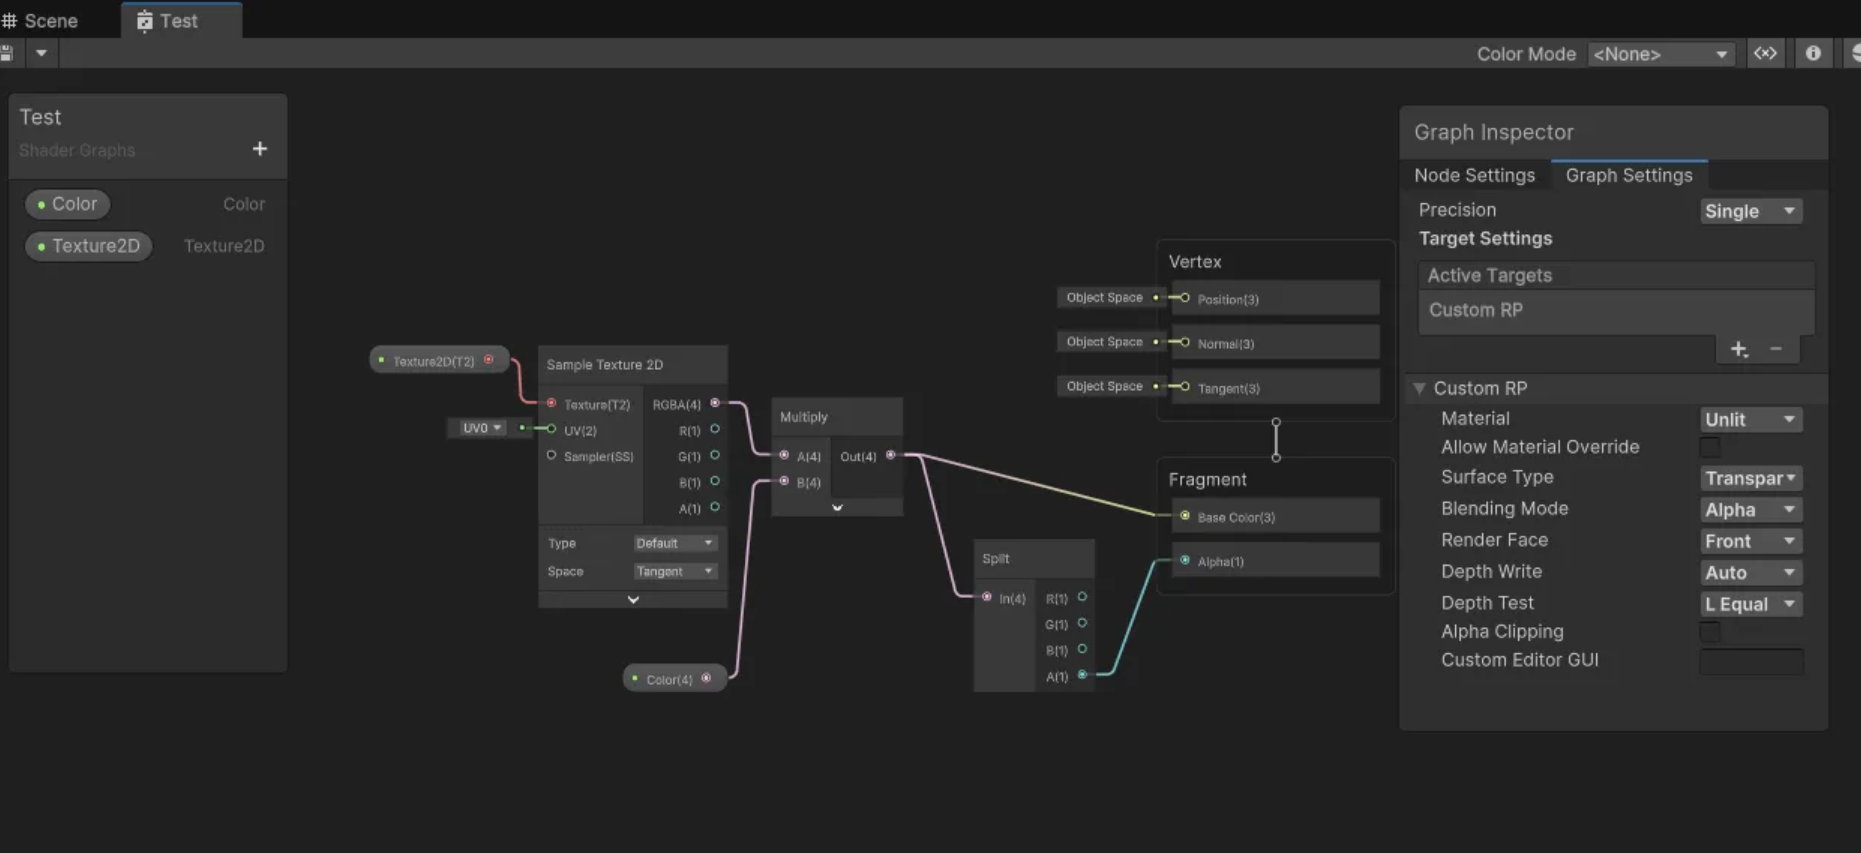Click Split node G(1) output port
The image size is (1861, 853).
[x=1082, y=623]
